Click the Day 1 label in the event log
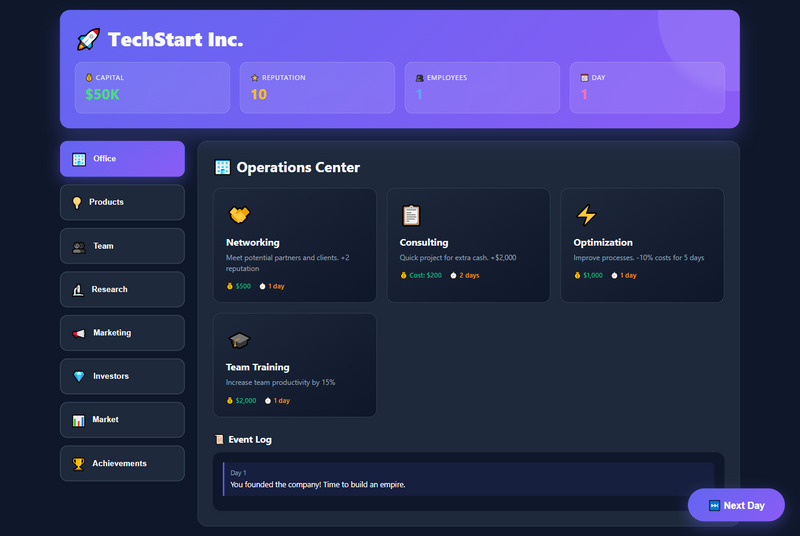800x536 pixels. pyautogui.click(x=238, y=473)
